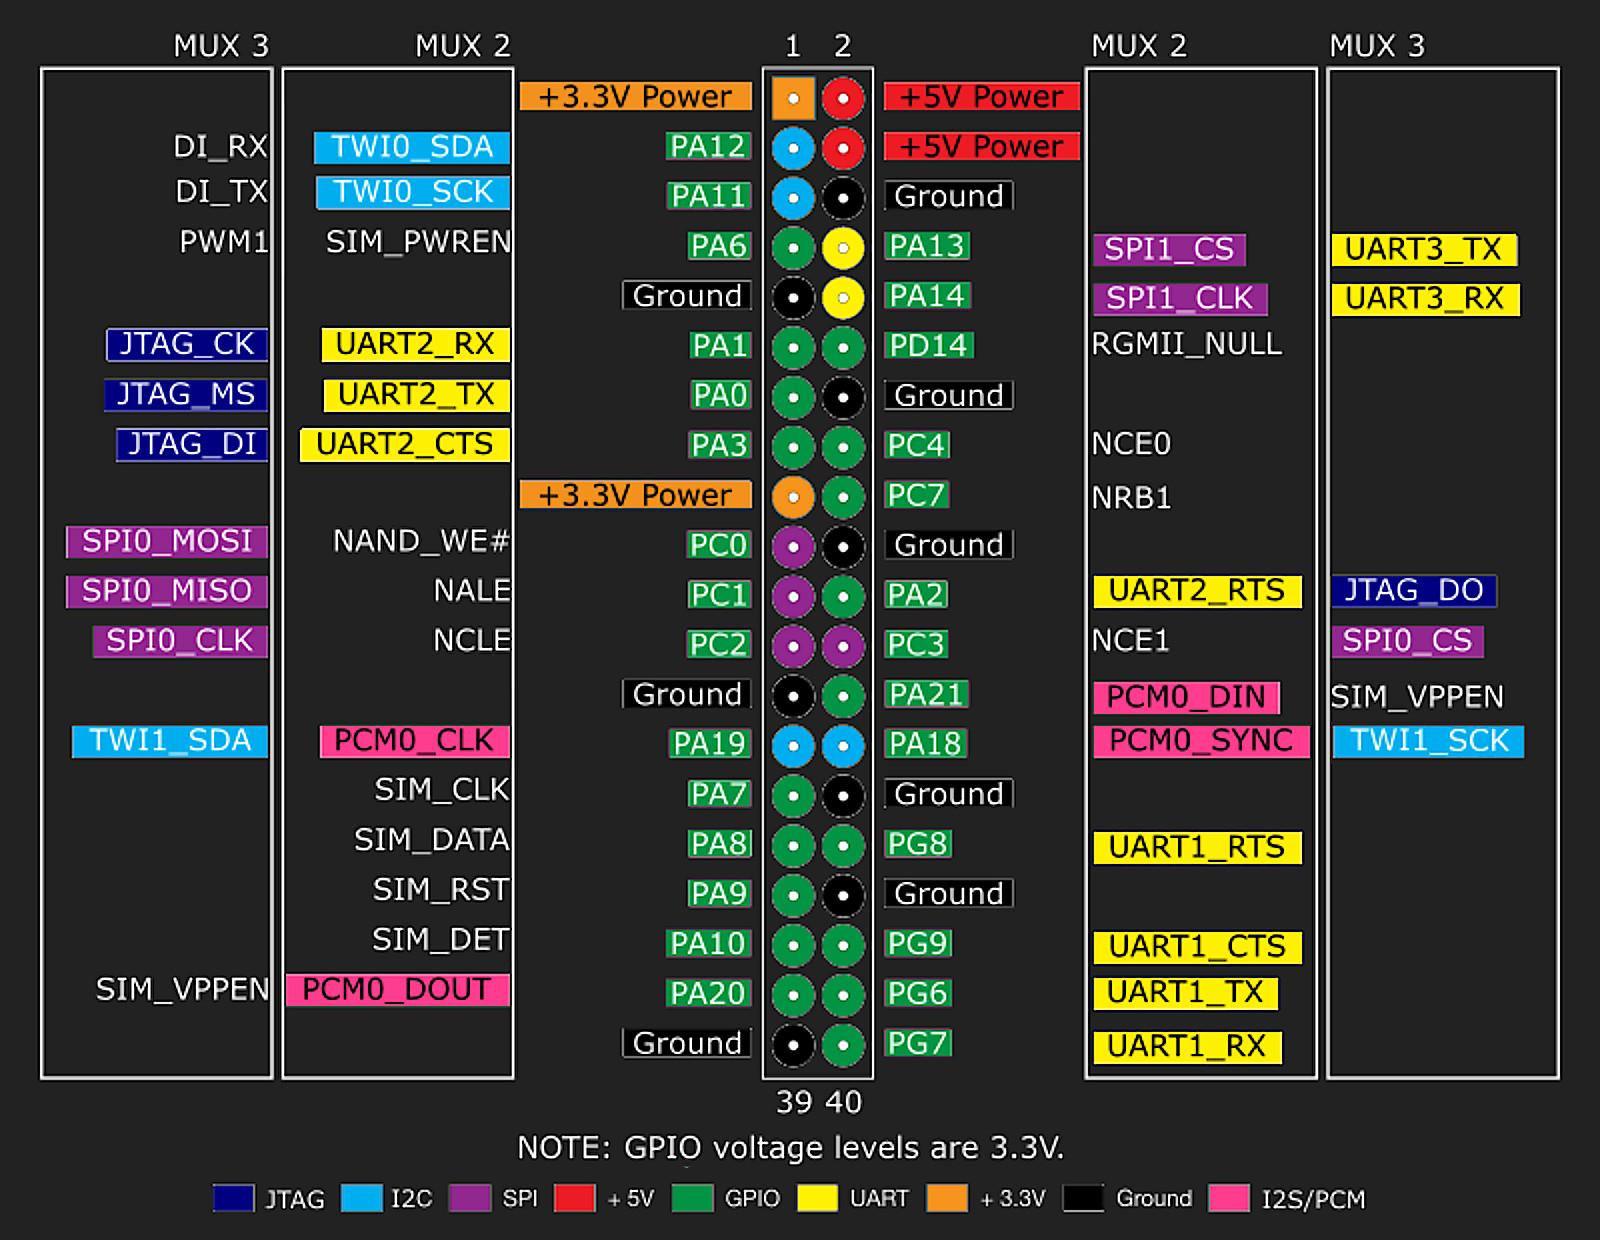Select the SPI0_CLK label
The width and height of the screenshot is (1600, 1240).
(180, 641)
